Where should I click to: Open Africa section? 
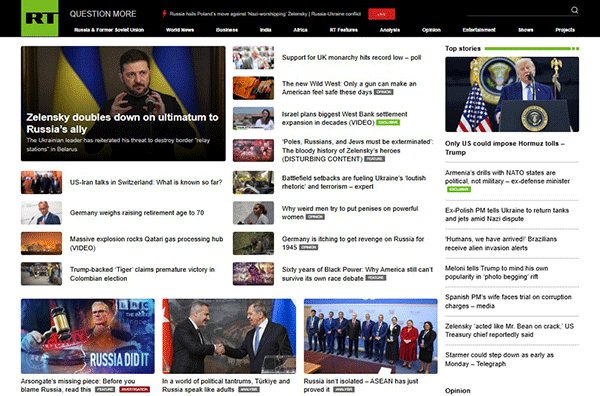point(300,30)
